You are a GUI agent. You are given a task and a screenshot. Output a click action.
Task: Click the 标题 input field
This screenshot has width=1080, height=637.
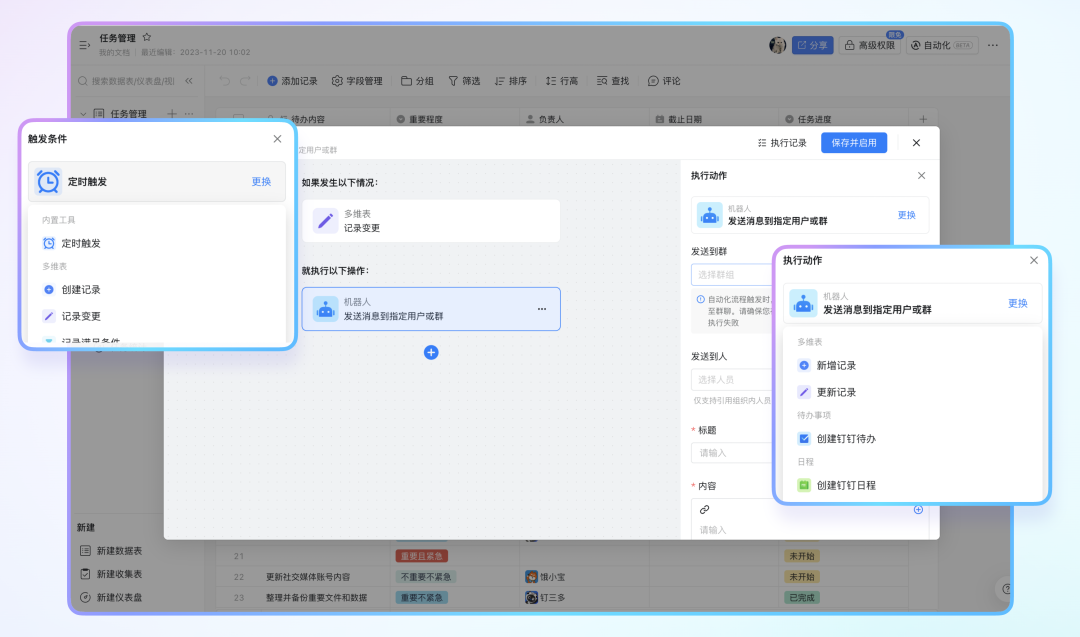pyautogui.click(x=730, y=453)
